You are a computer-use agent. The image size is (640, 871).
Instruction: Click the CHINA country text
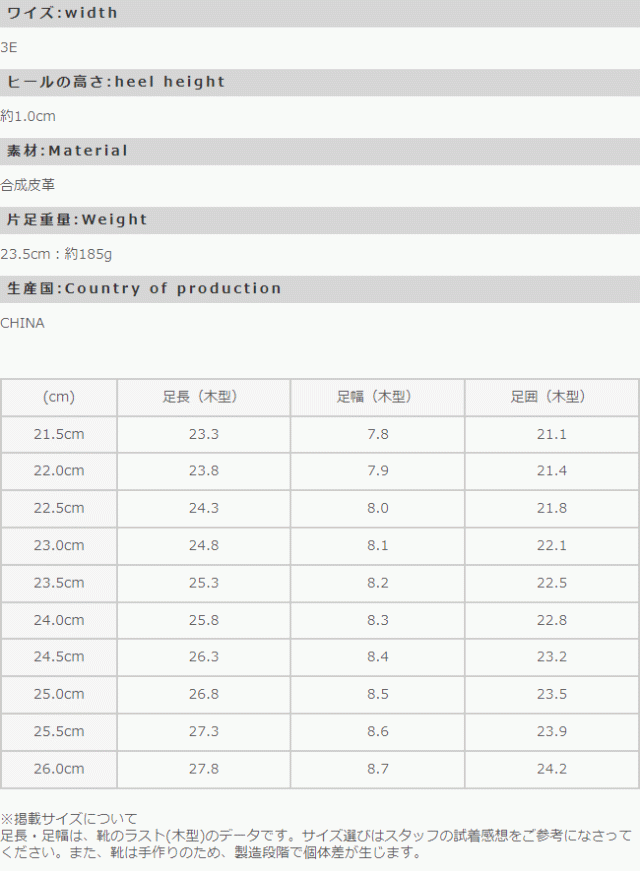pyautogui.click(x=23, y=323)
